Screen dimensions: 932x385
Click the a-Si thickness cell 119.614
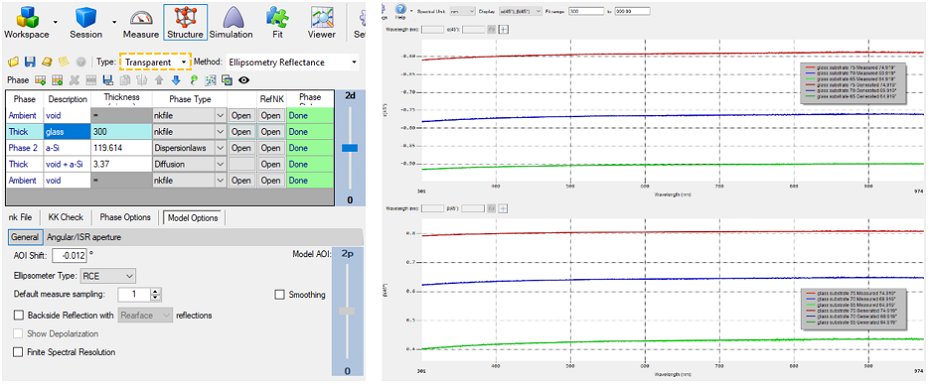click(x=121, y=148)
